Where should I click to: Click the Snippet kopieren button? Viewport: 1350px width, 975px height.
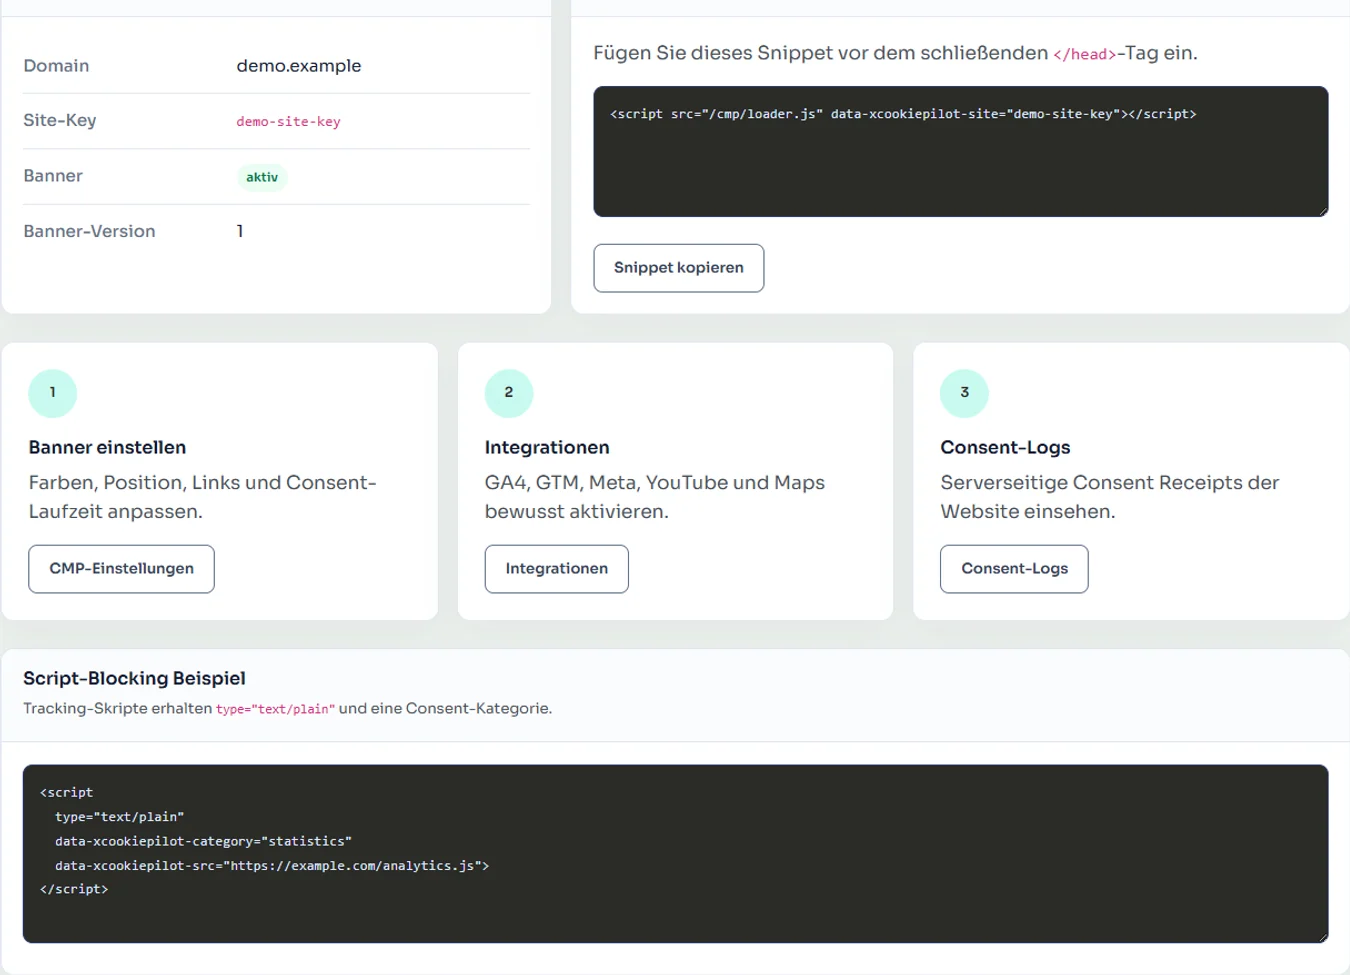[678, 268]
